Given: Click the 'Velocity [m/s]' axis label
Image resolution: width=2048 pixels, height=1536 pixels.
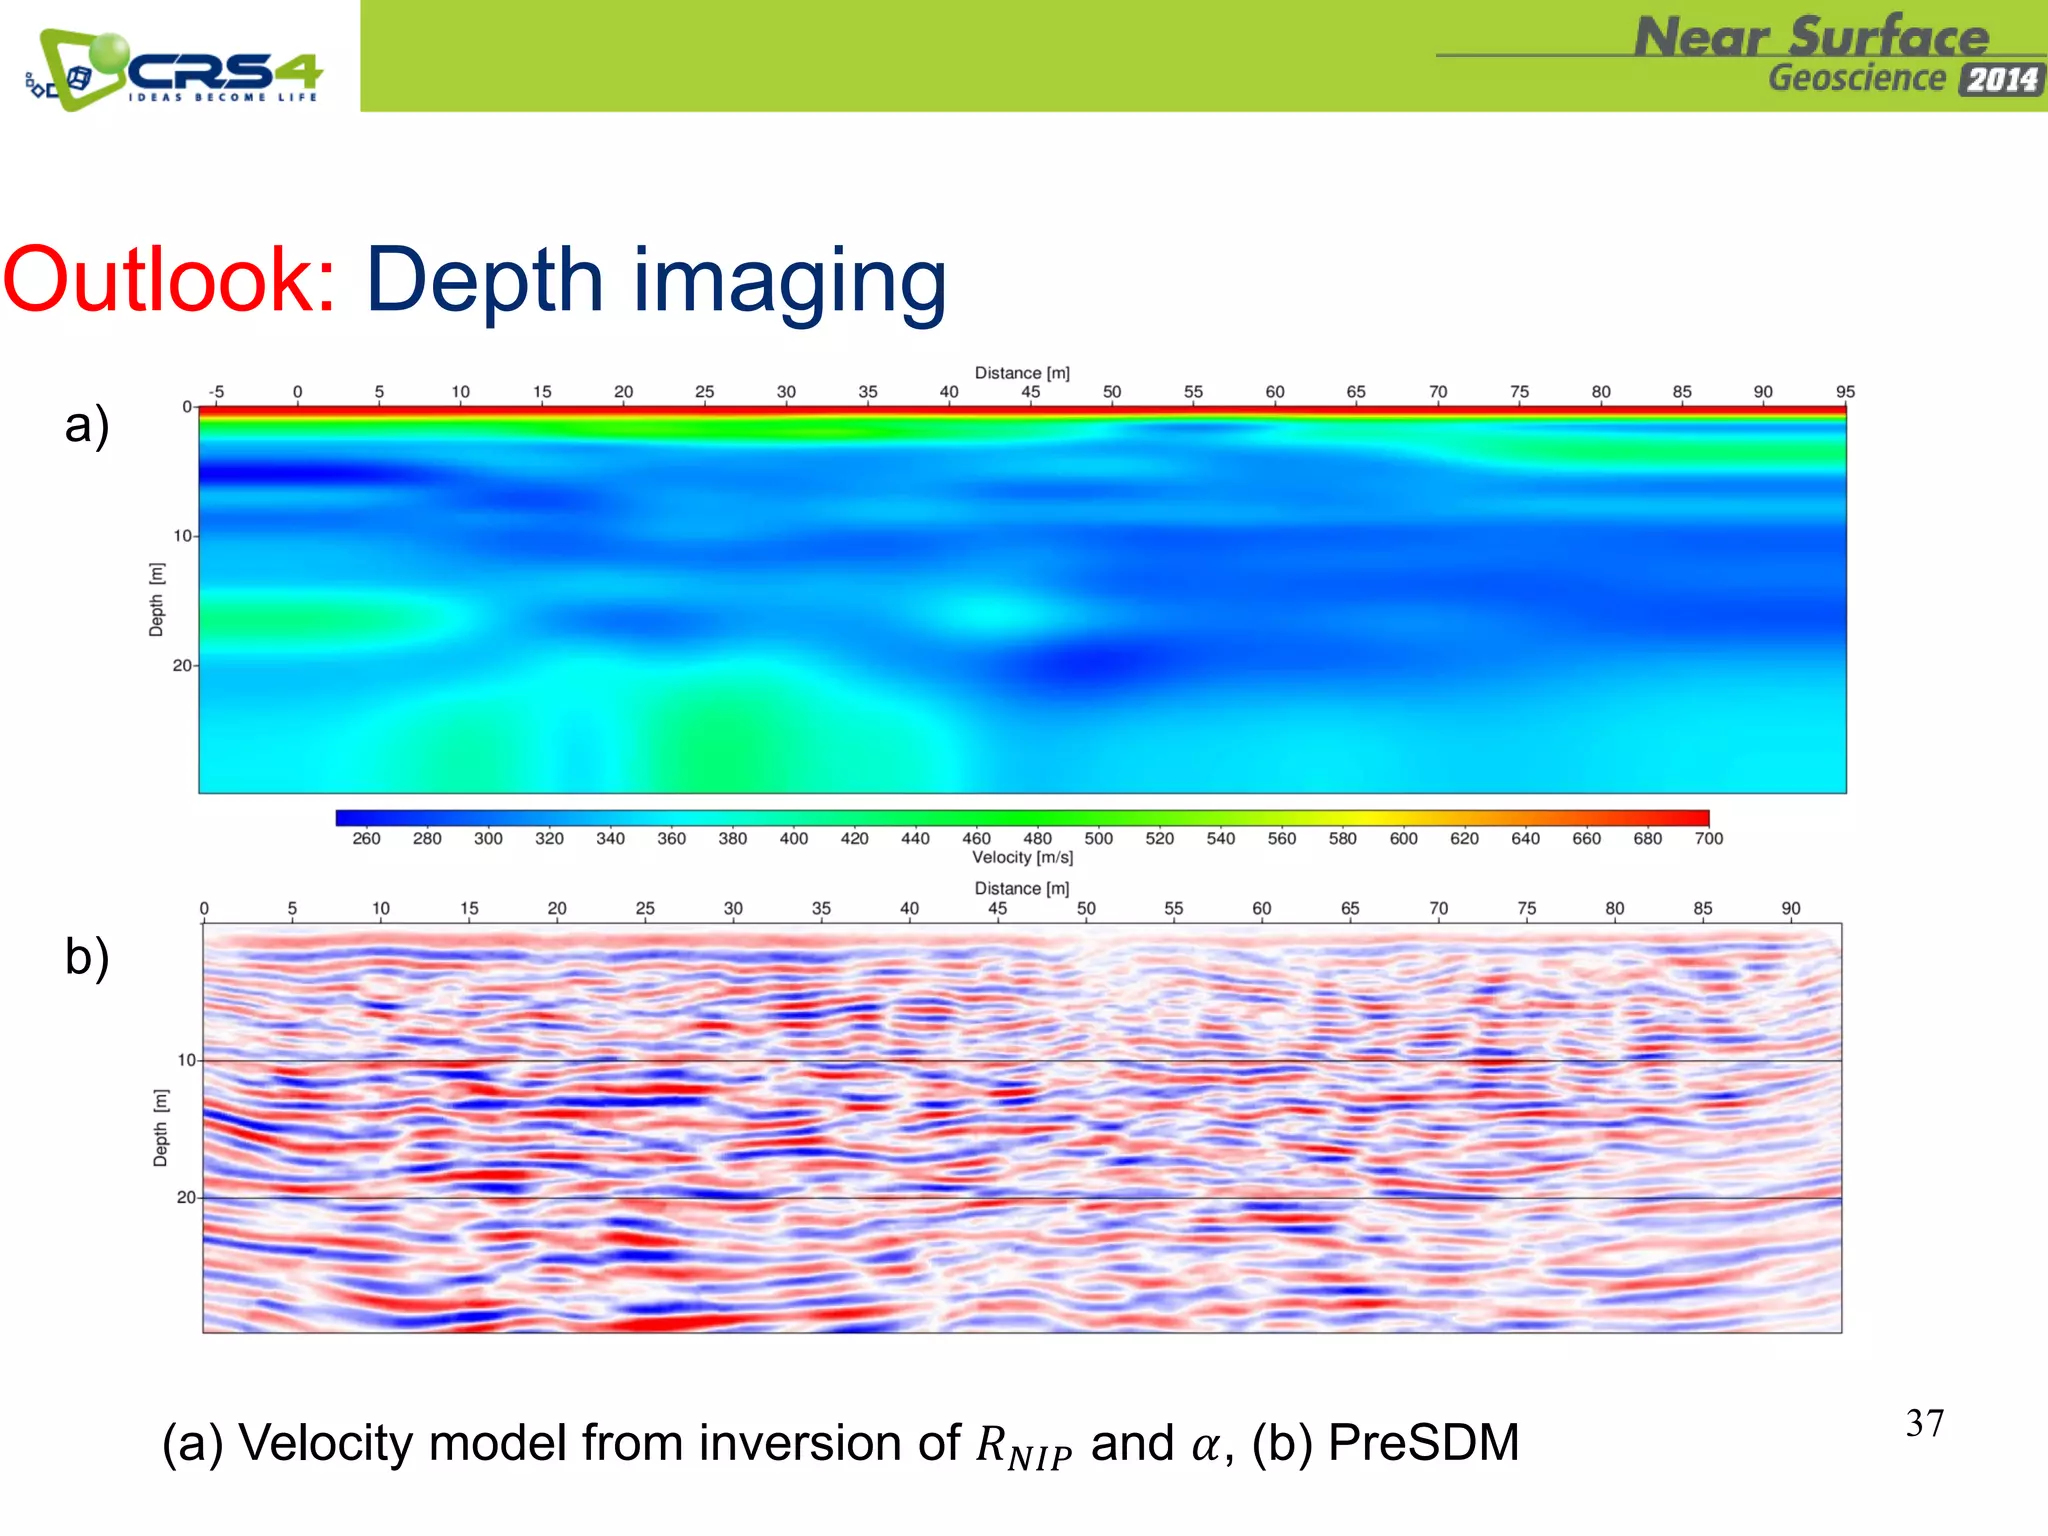Looking at the screenshot, I should [1022, 858].
